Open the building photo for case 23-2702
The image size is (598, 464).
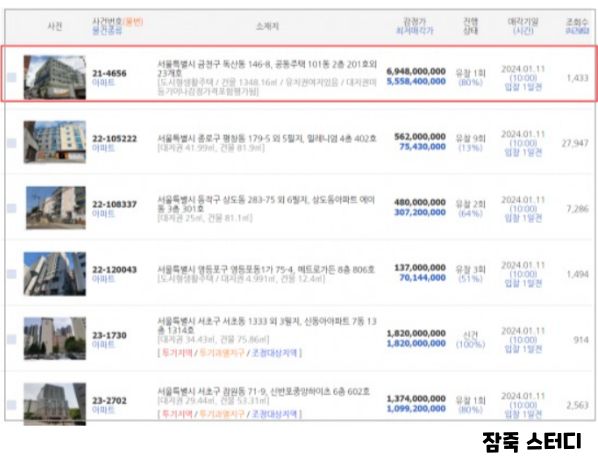pos(55,404)
